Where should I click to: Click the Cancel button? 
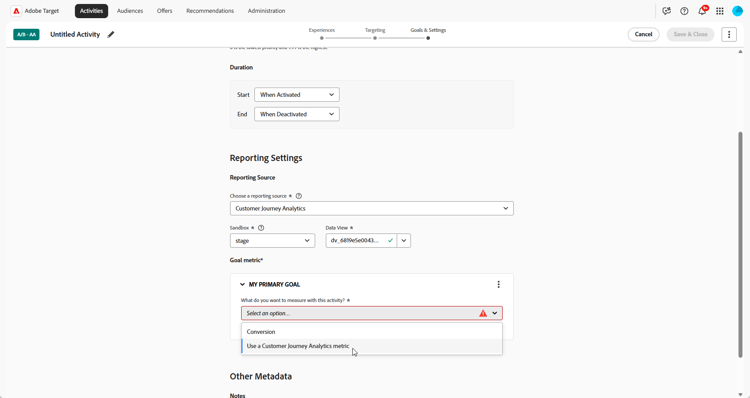(643, 34)
